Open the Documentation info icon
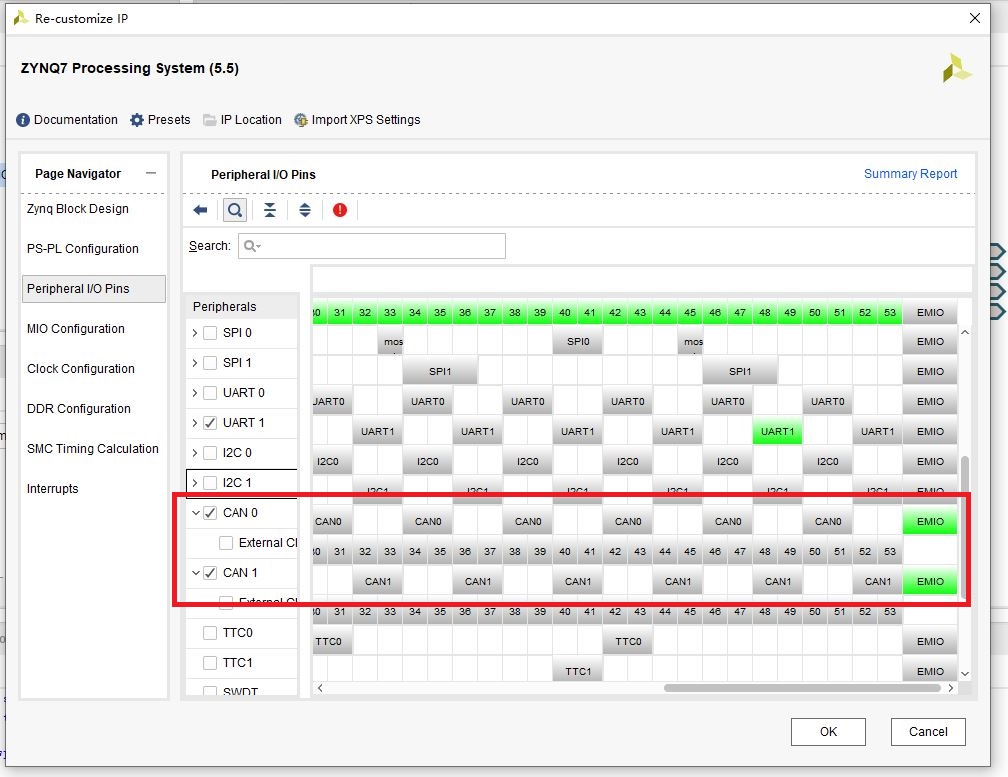Image resolution: width=1008 pixels, height=777 pixels. tap(22, 120)
